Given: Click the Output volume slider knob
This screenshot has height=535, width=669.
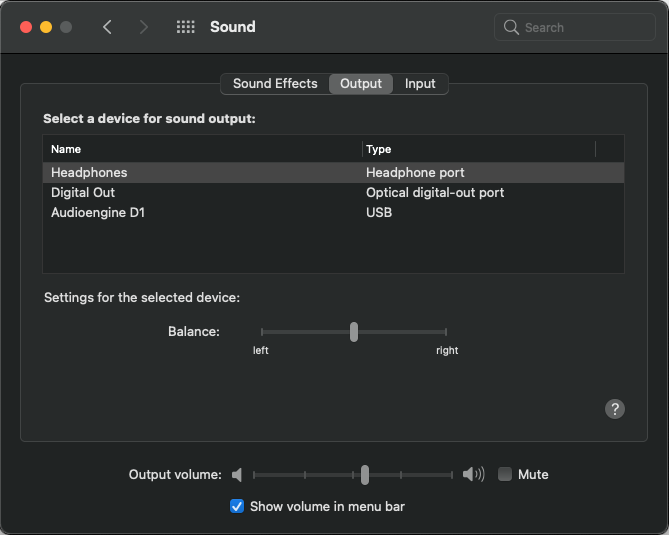Looking at the screenshot, I should [x=365, y=475].
